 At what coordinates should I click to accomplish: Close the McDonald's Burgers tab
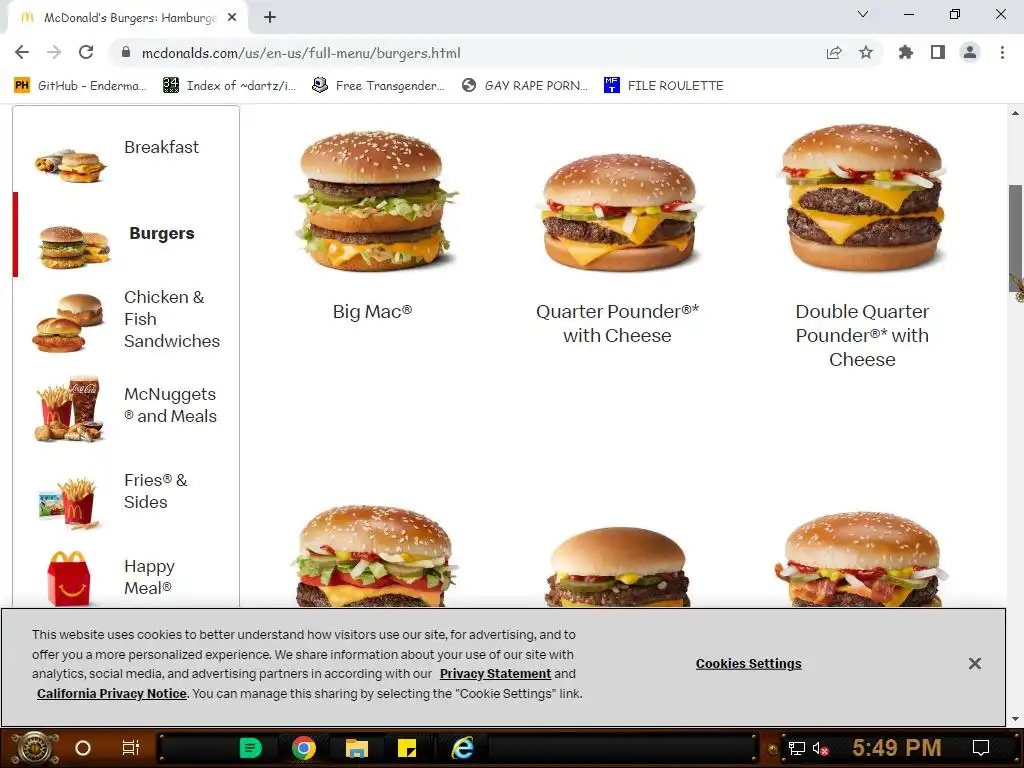(232, 18)
